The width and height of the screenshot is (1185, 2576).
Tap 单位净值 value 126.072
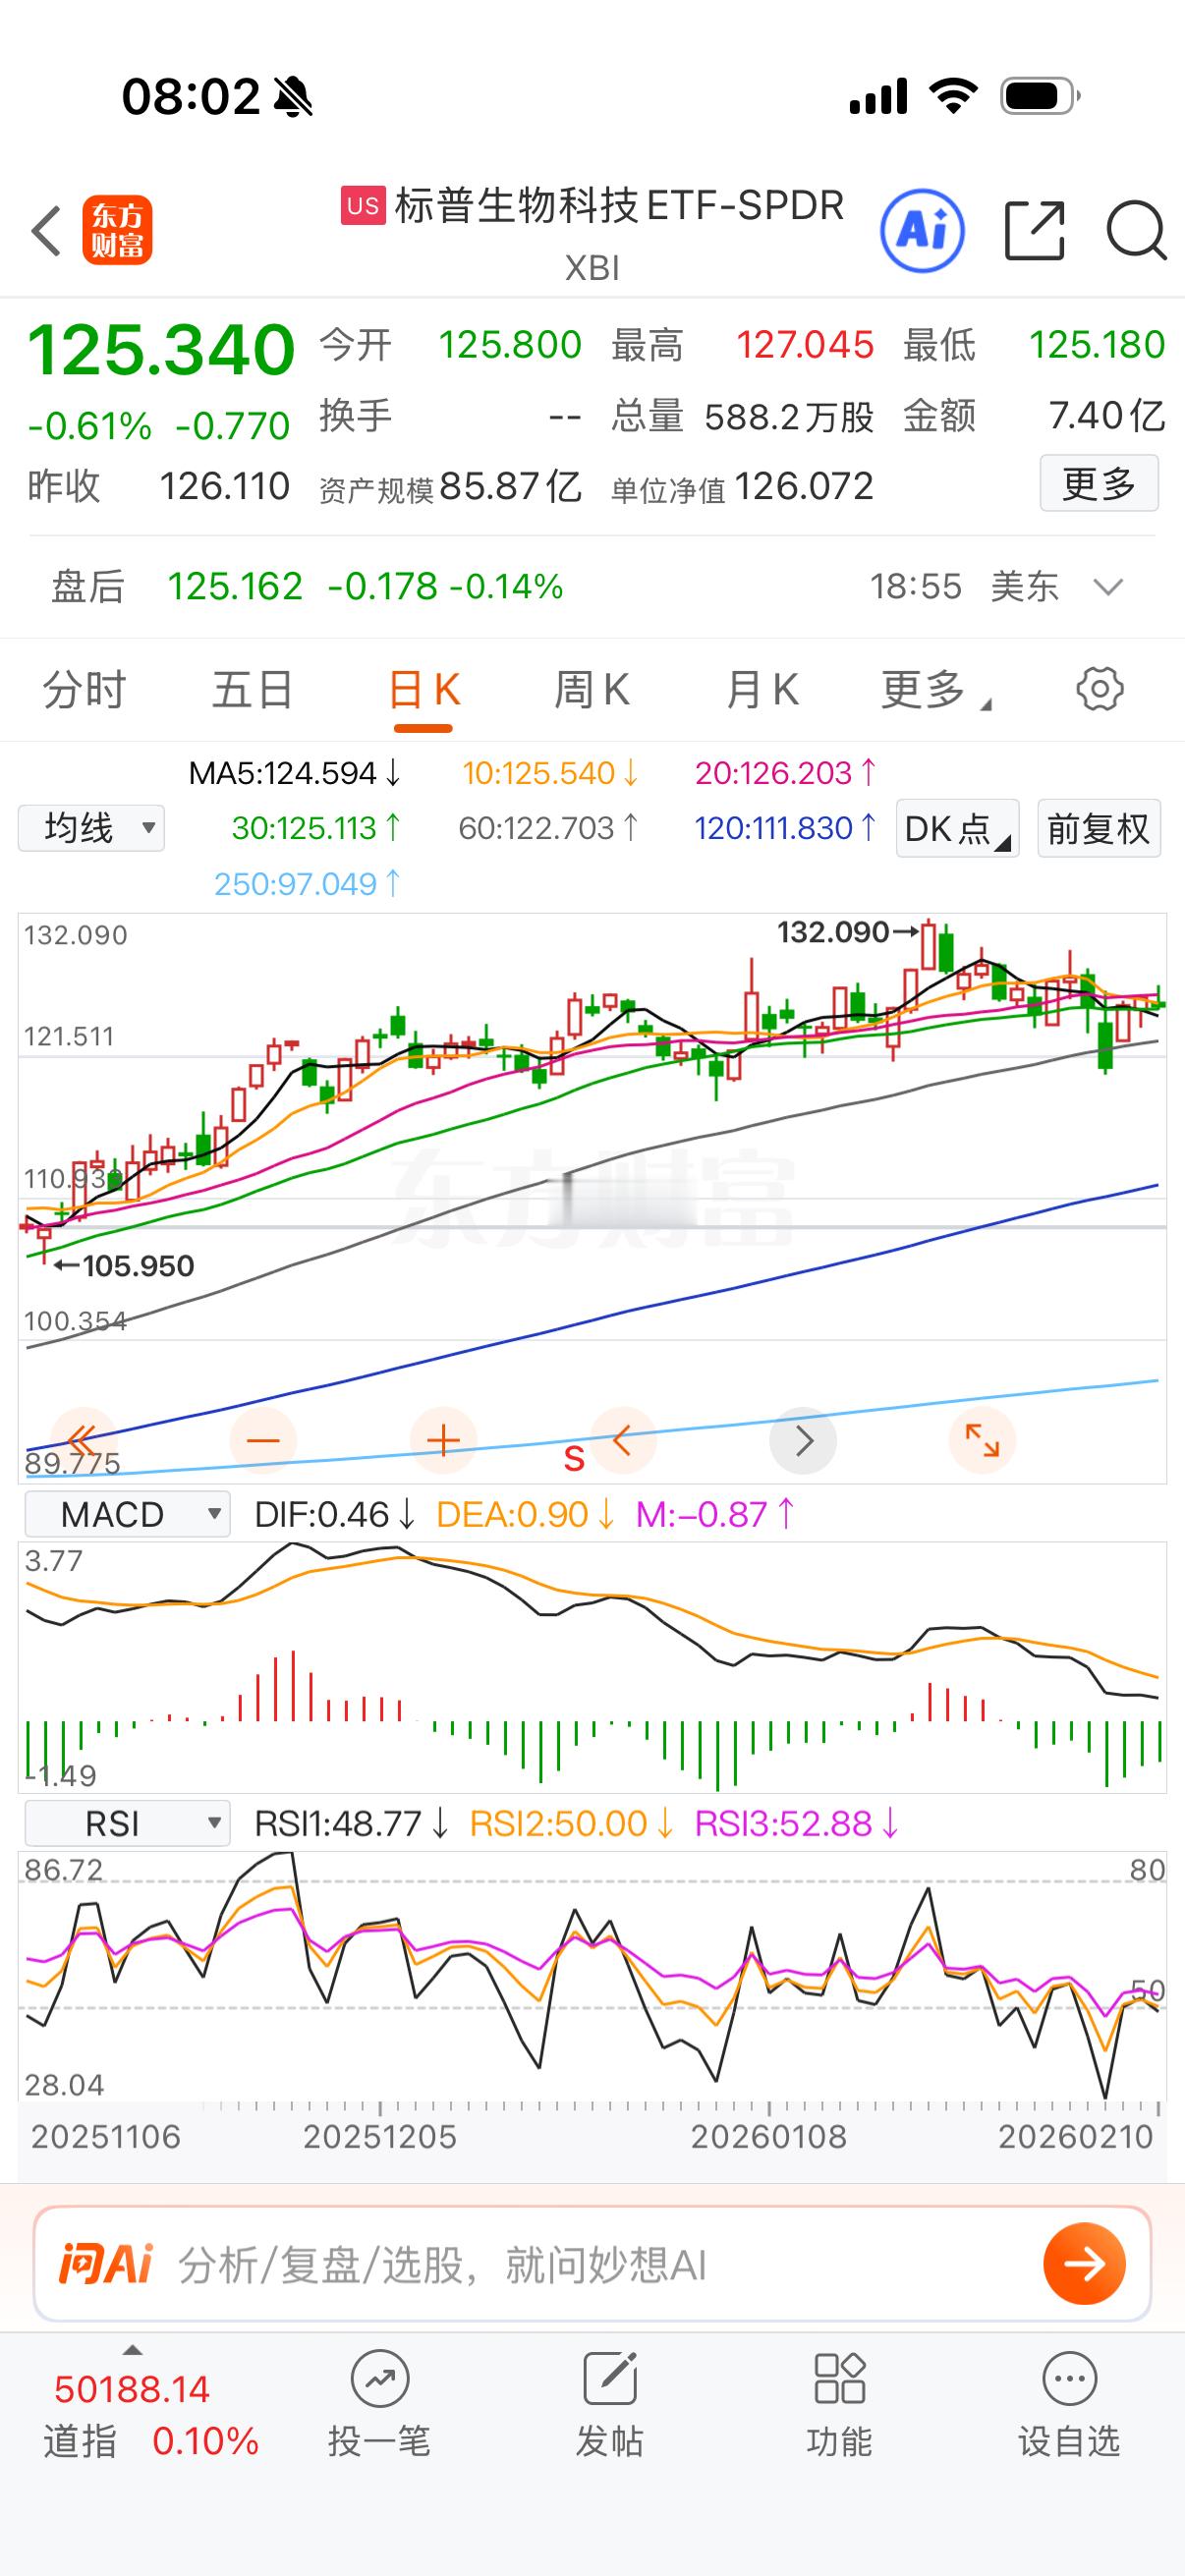click(803, 487)
